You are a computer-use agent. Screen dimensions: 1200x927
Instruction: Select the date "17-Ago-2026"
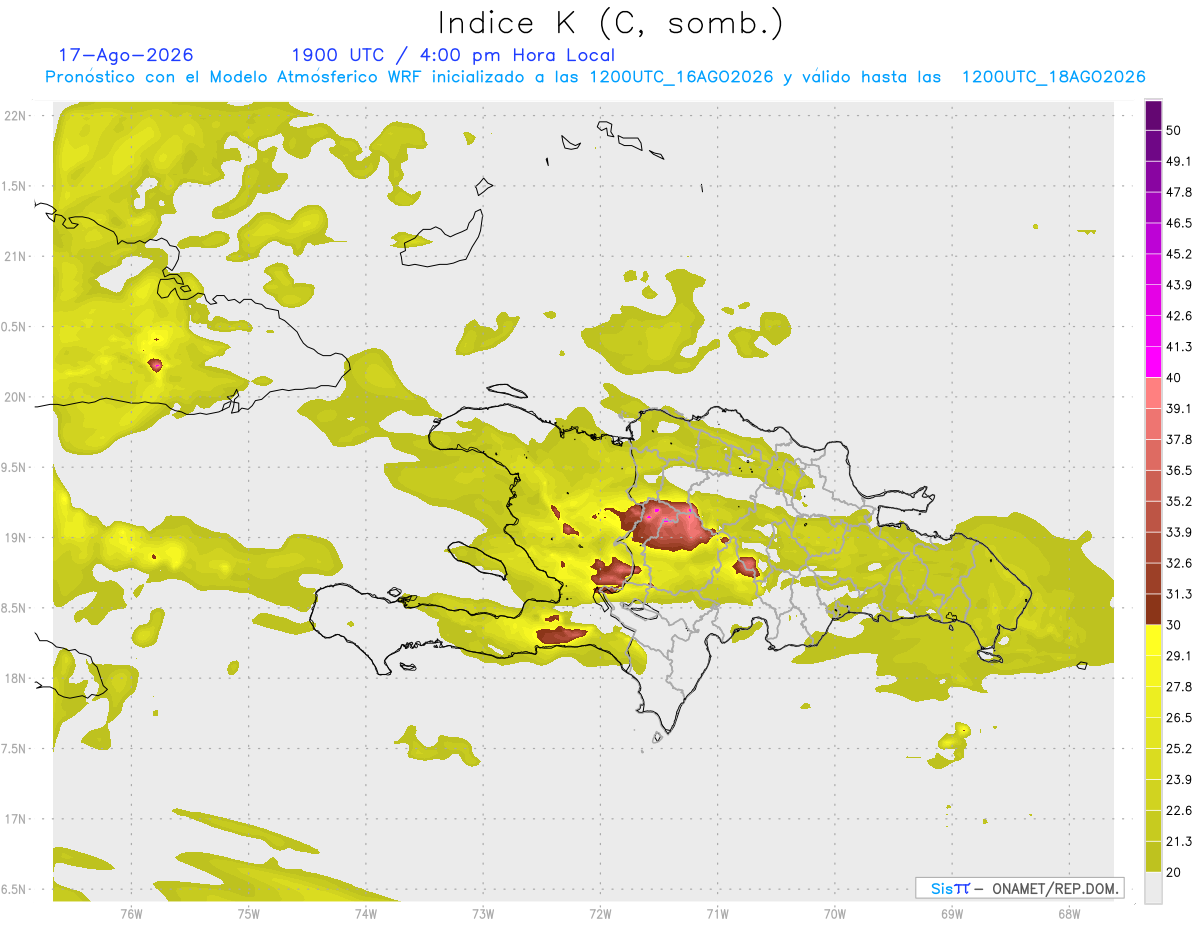[x=126, y=55]
